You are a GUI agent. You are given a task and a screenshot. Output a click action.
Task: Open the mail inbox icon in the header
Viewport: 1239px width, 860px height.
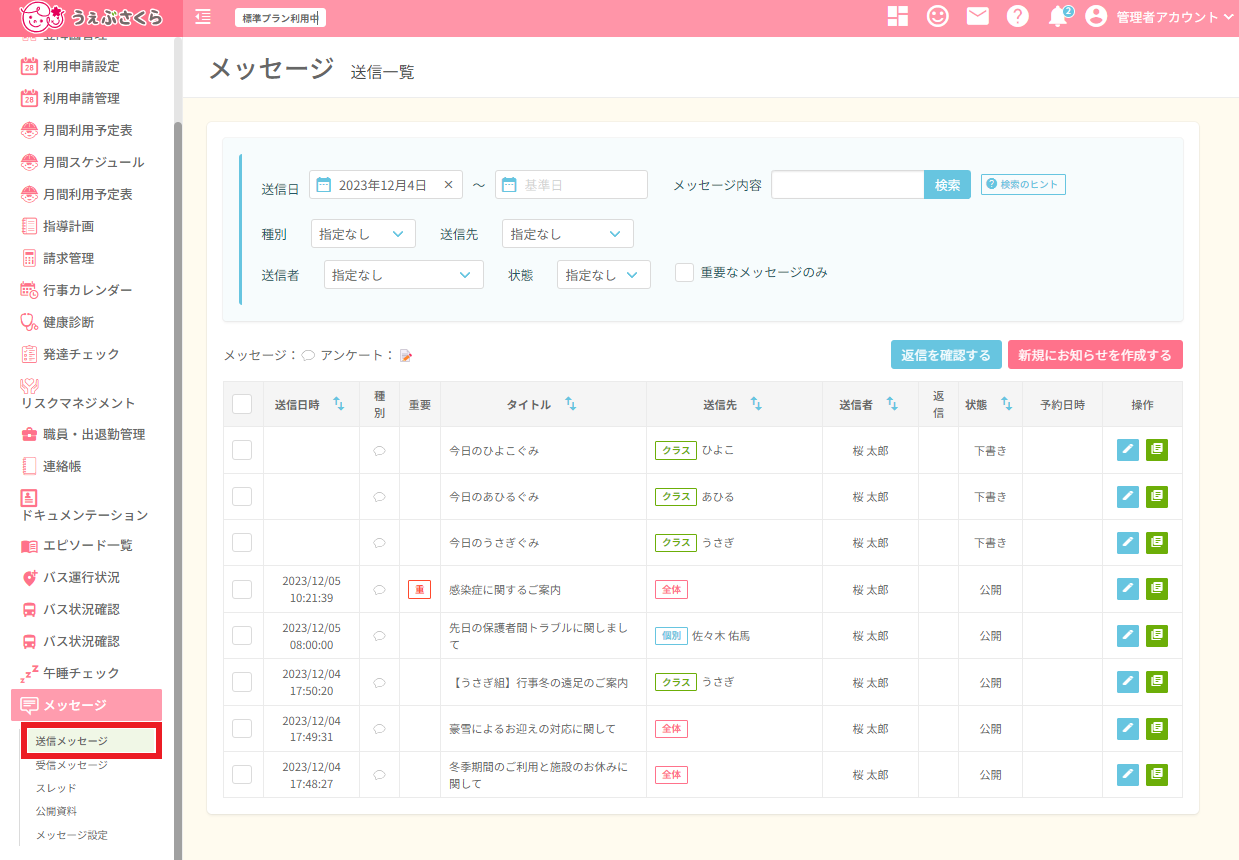click(977, 16)
